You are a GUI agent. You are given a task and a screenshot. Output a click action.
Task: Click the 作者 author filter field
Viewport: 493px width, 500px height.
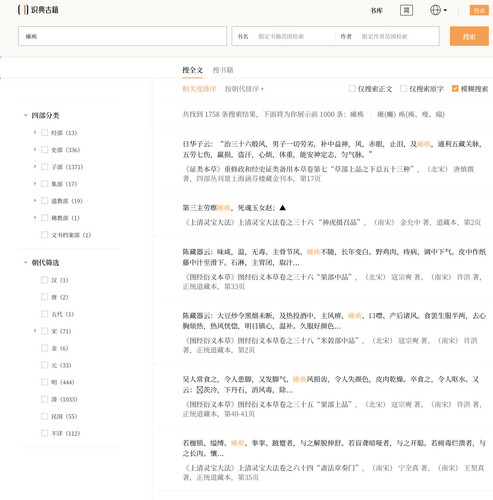pos(388,36)
